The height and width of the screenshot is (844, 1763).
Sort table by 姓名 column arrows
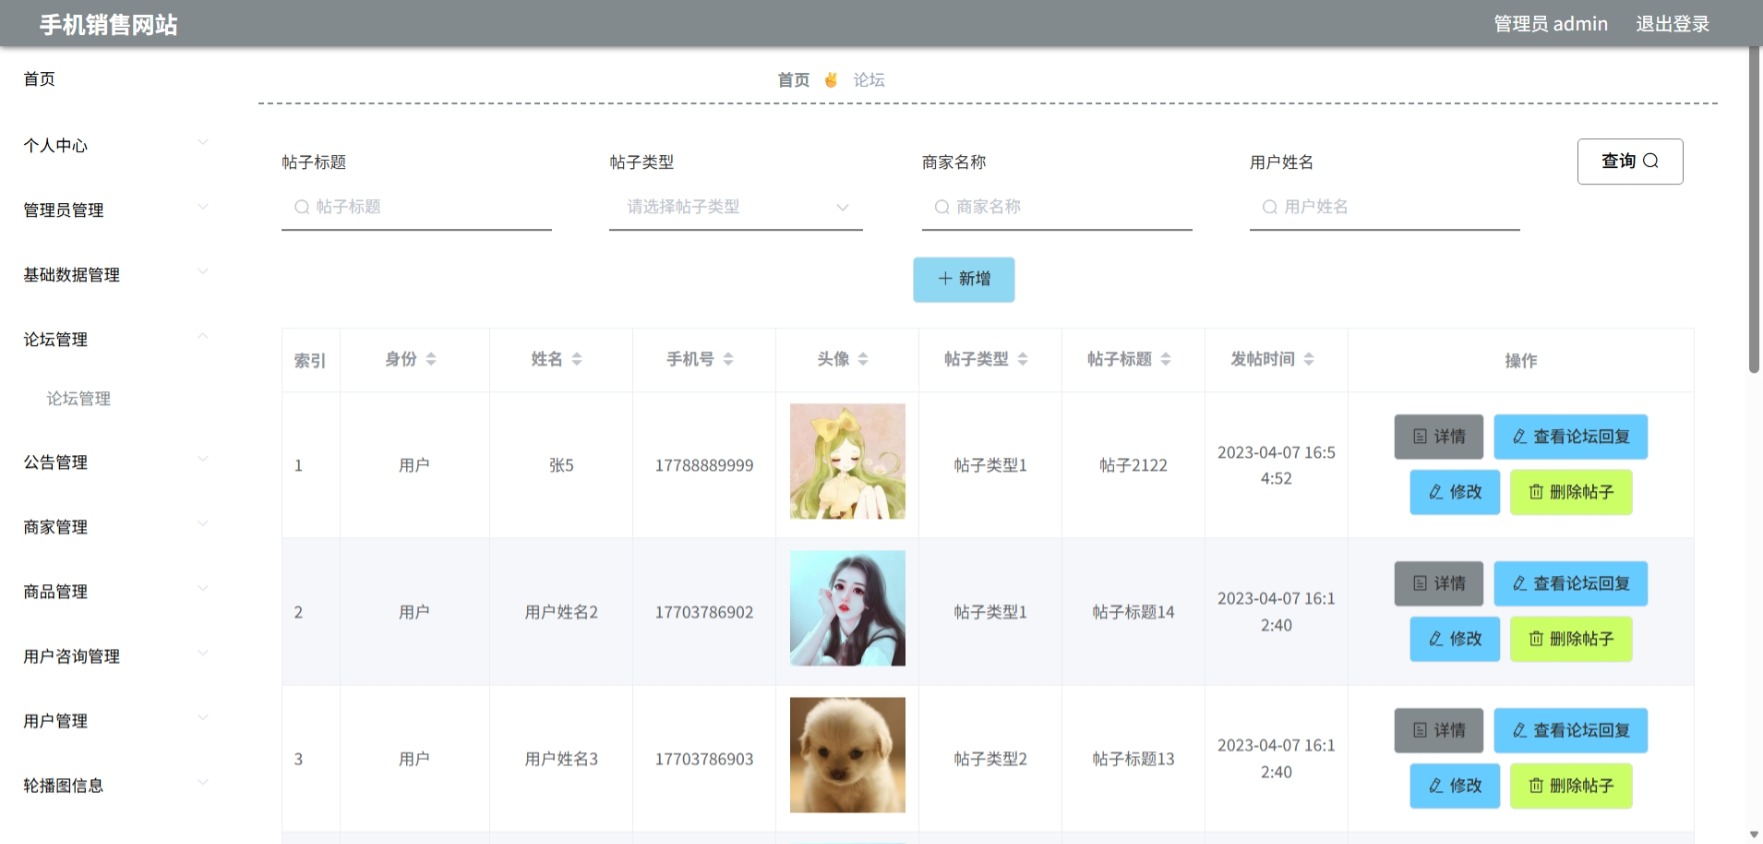(577, 359)
